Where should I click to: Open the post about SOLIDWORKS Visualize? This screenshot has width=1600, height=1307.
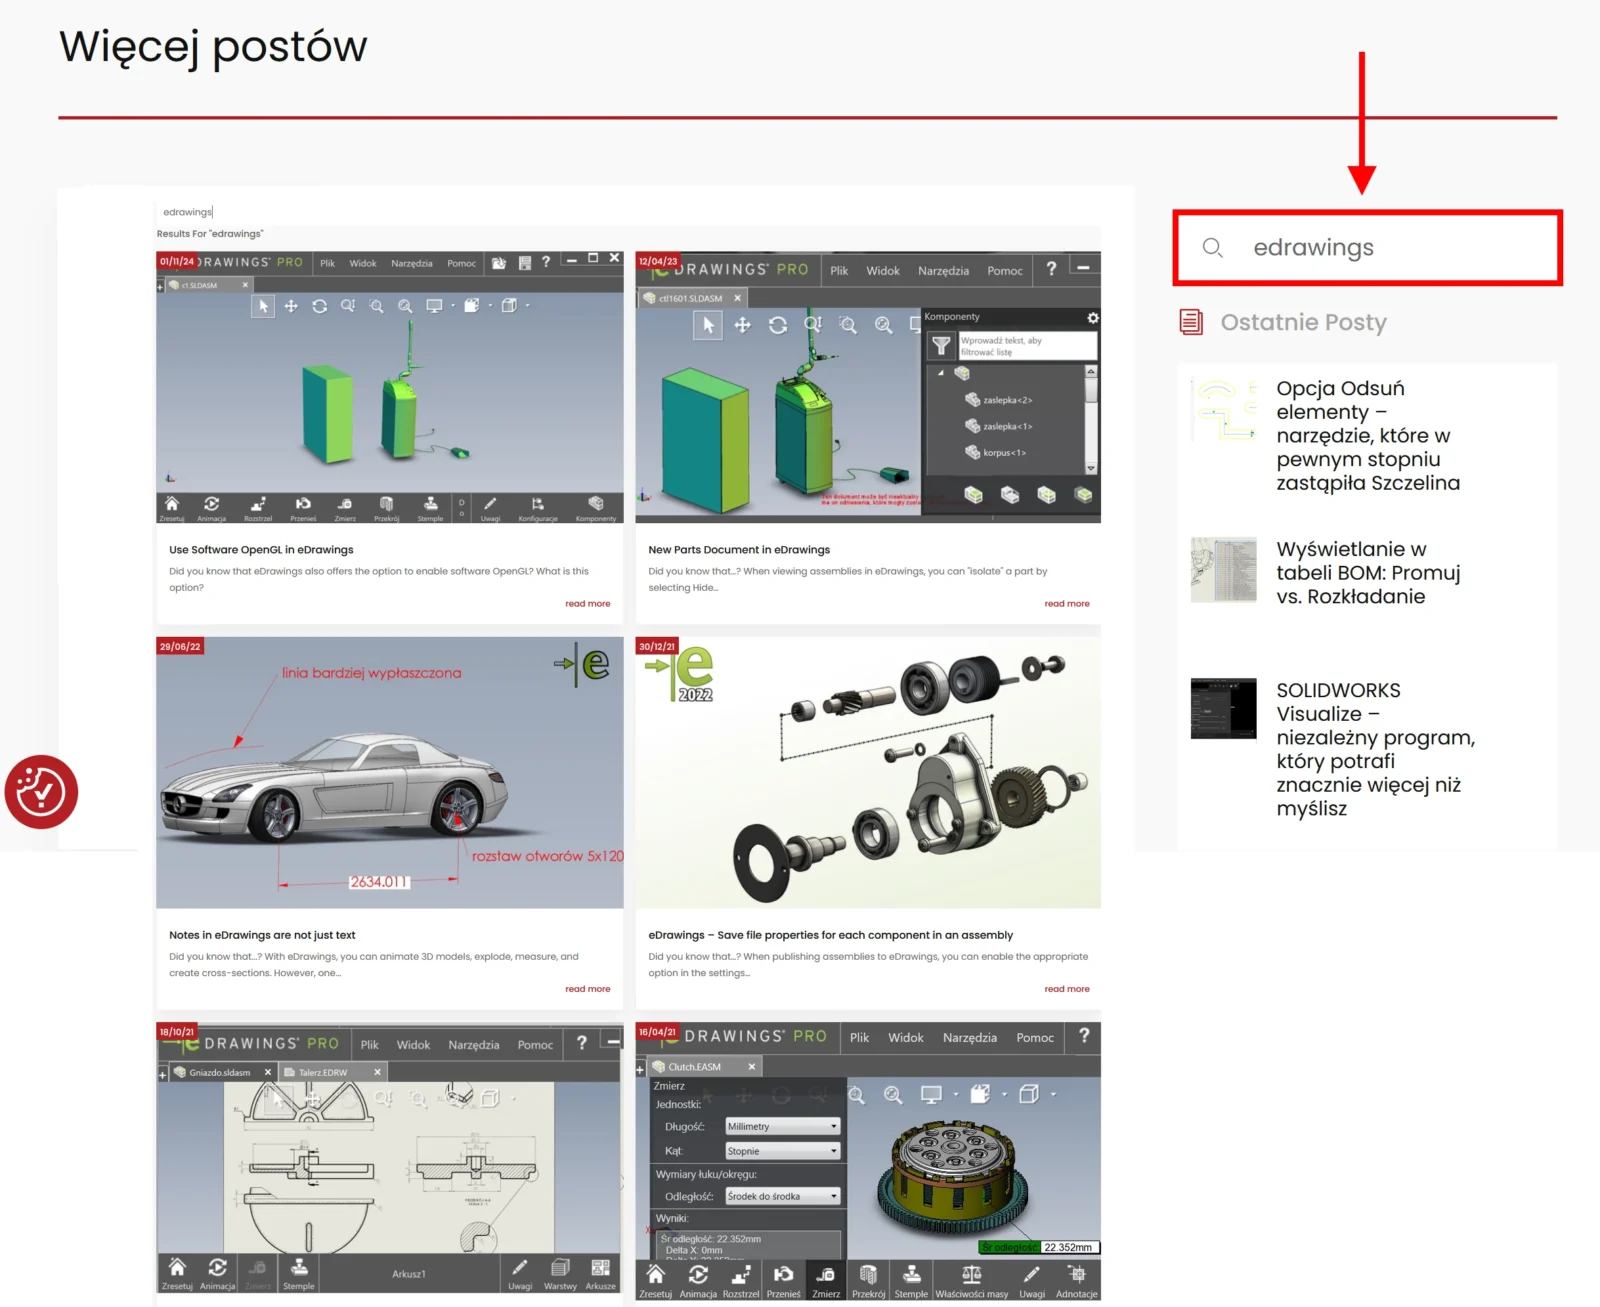[x=1375, y=749]
